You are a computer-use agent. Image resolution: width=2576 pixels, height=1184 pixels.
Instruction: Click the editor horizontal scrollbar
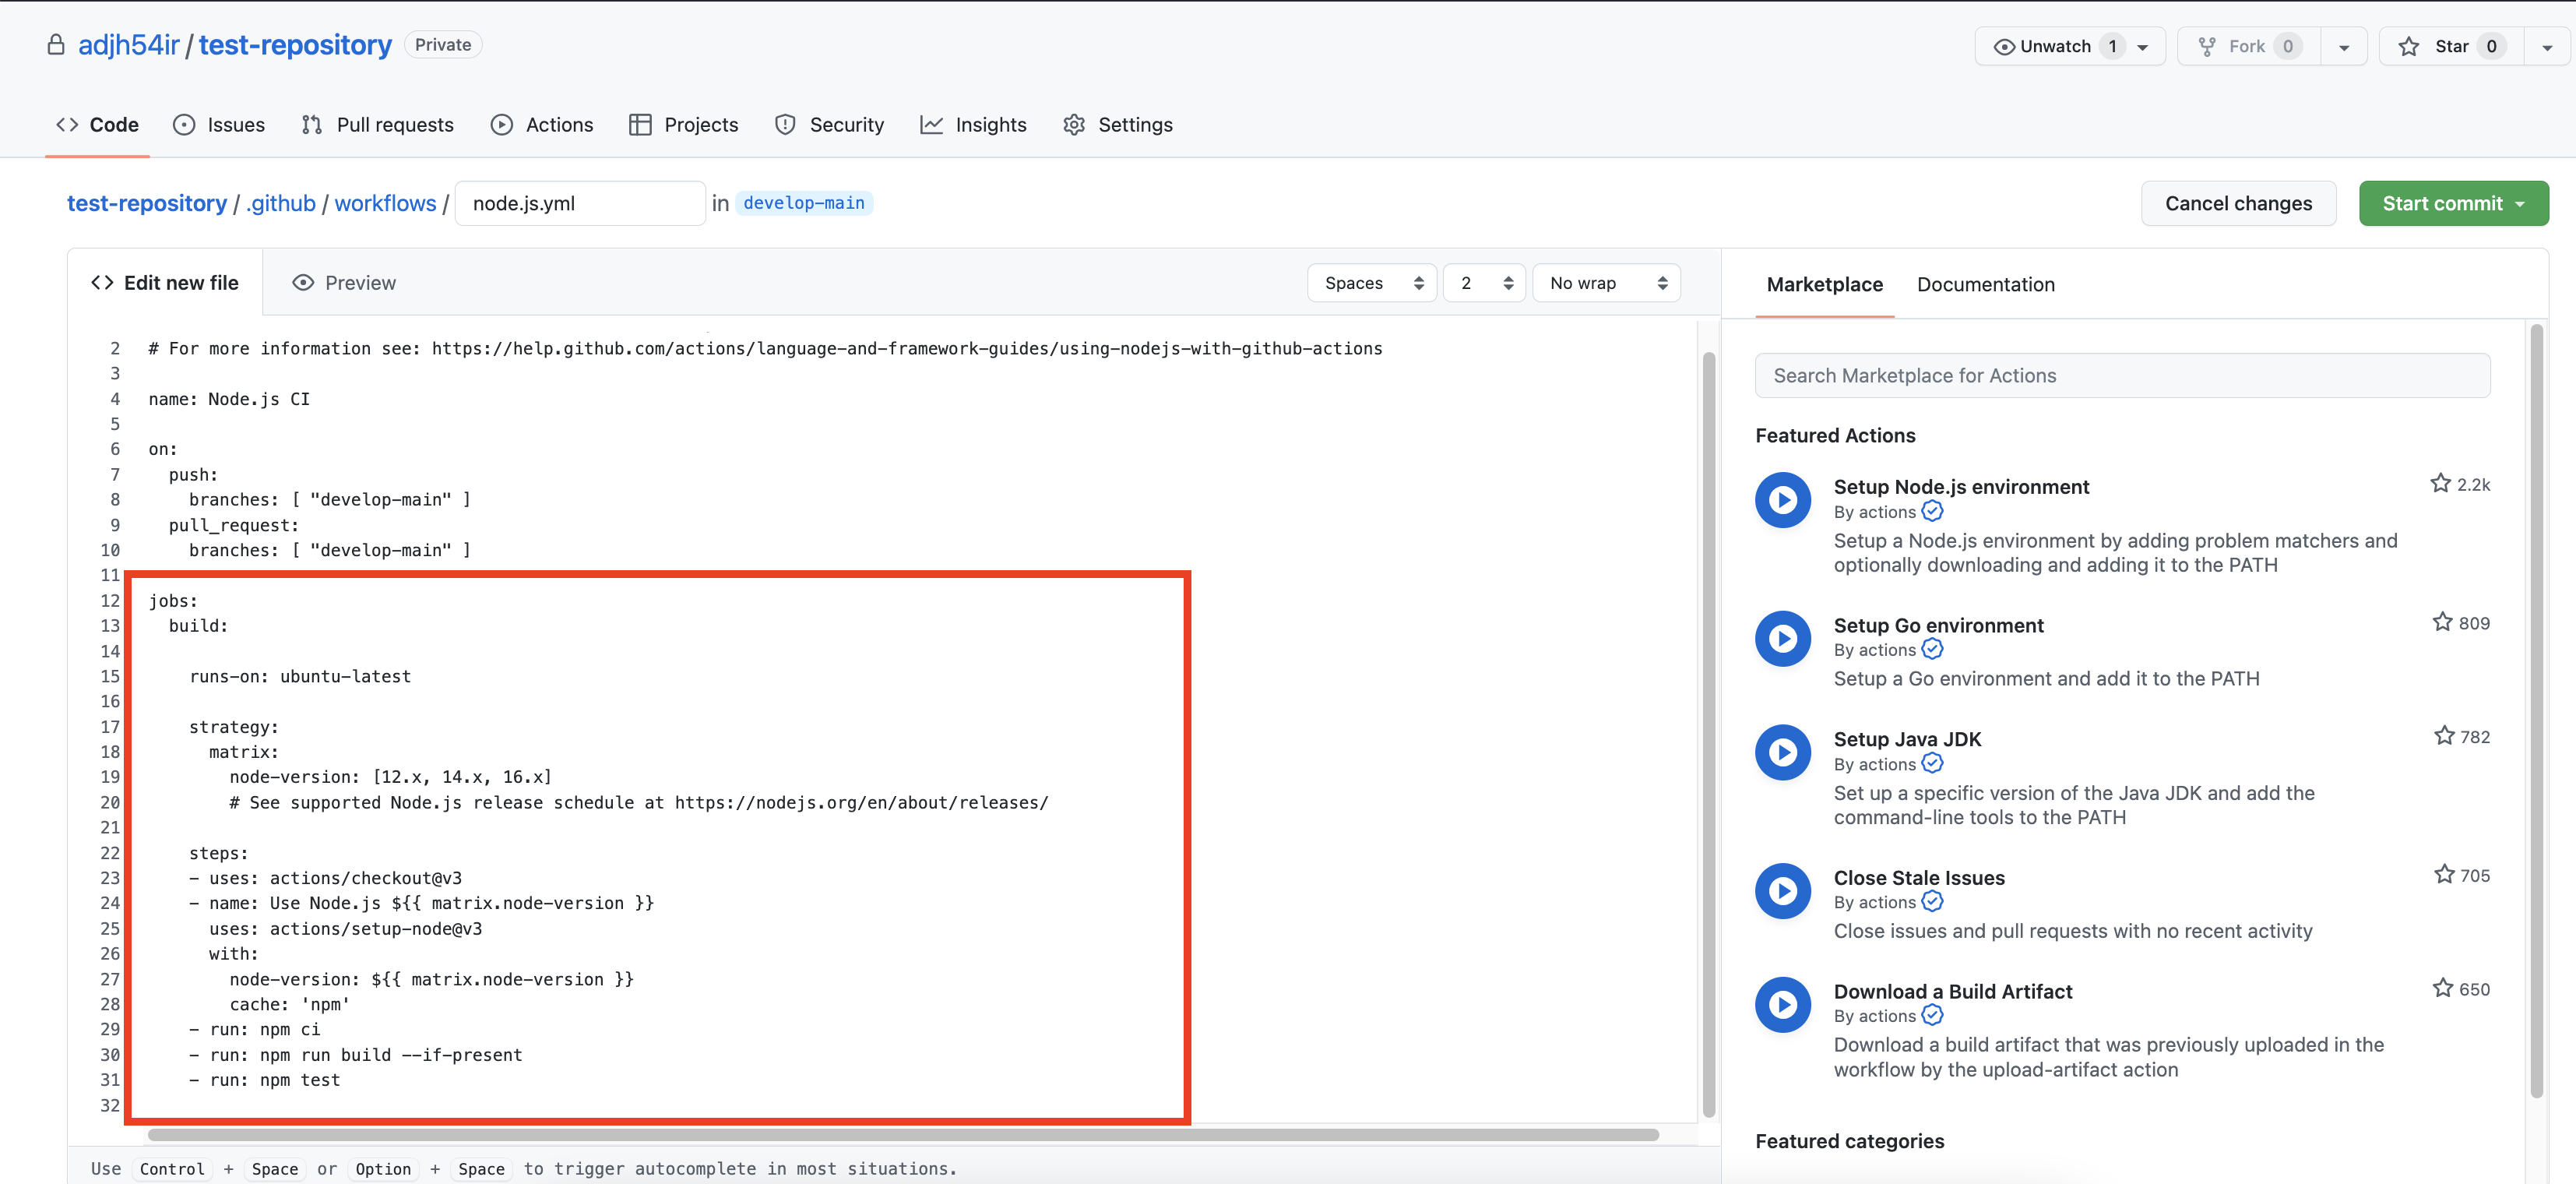click(x=902, y=1134)
